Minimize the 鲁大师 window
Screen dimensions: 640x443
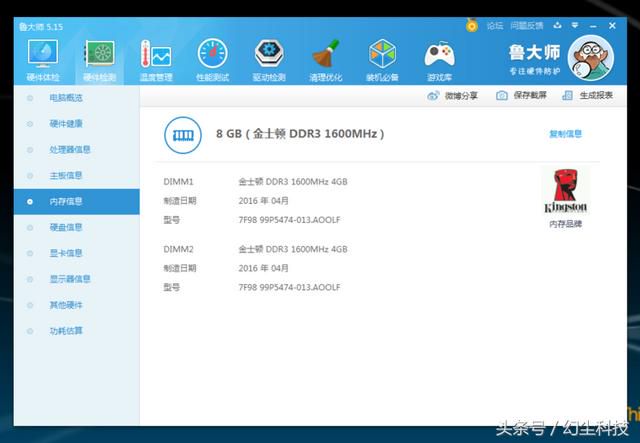[593, 26]
